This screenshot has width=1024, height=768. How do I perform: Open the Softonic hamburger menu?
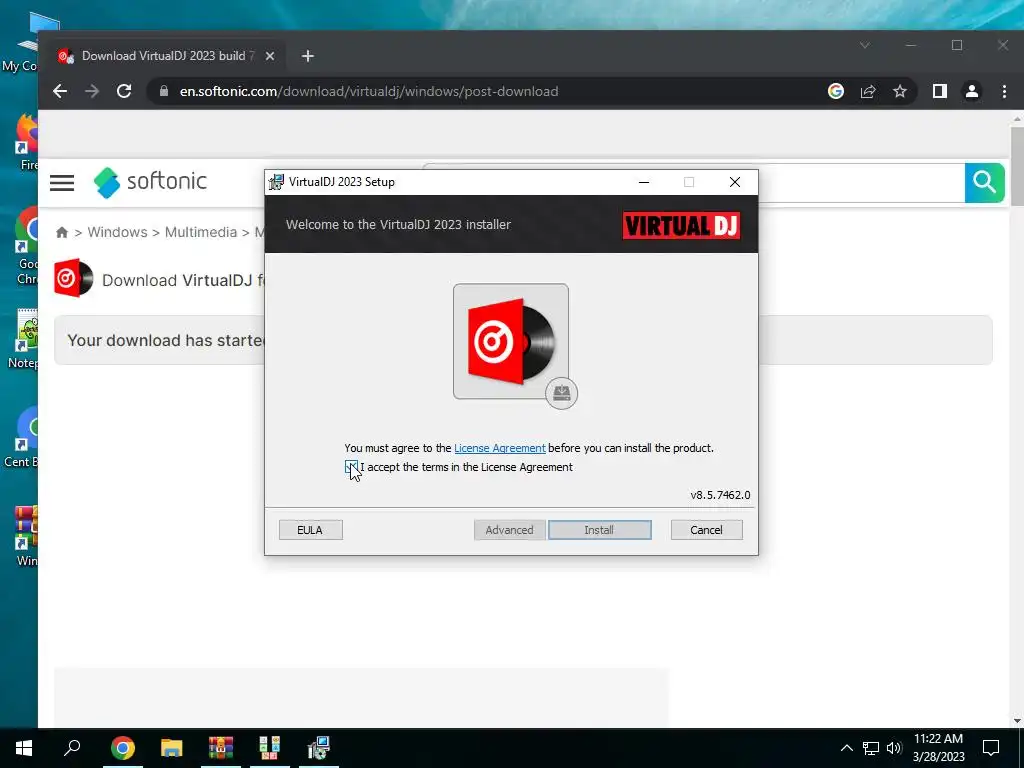62,182
